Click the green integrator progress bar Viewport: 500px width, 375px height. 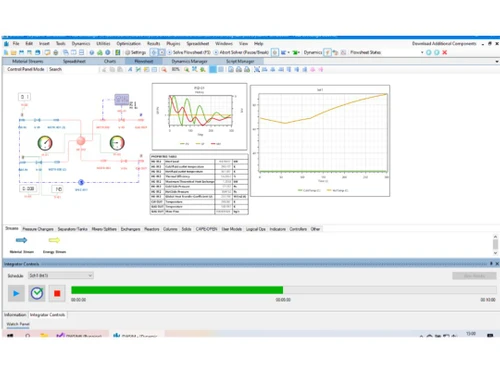(x=177, y=290)
